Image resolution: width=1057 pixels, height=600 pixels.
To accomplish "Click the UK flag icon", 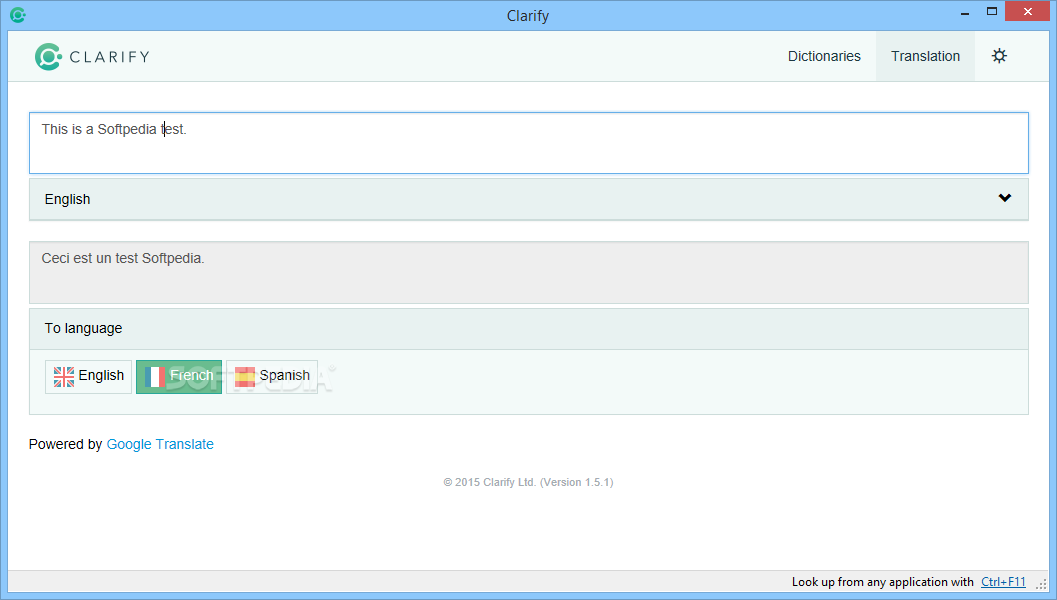I will tap(64, 377).
